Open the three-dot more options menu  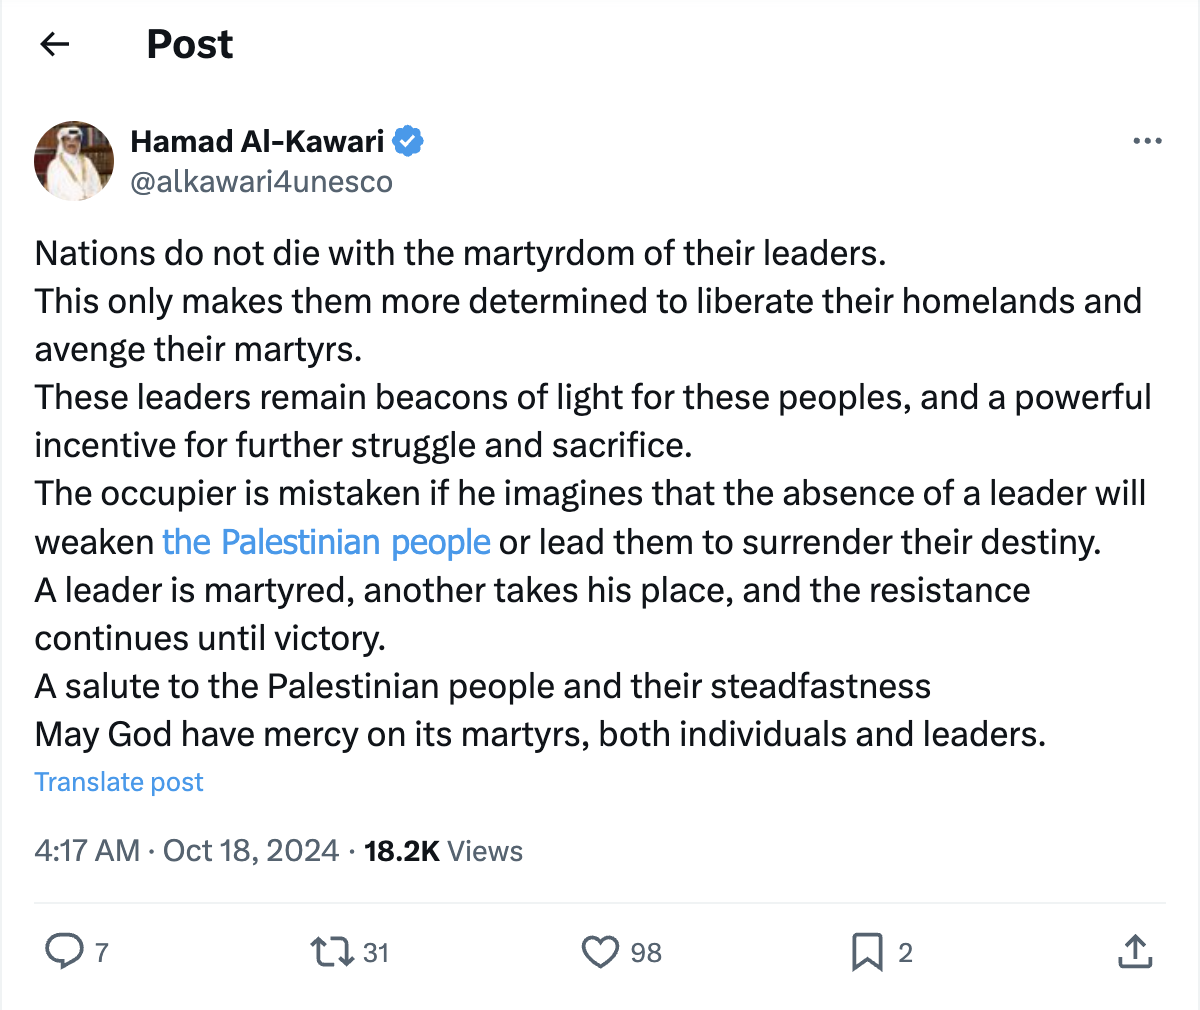1147,142
